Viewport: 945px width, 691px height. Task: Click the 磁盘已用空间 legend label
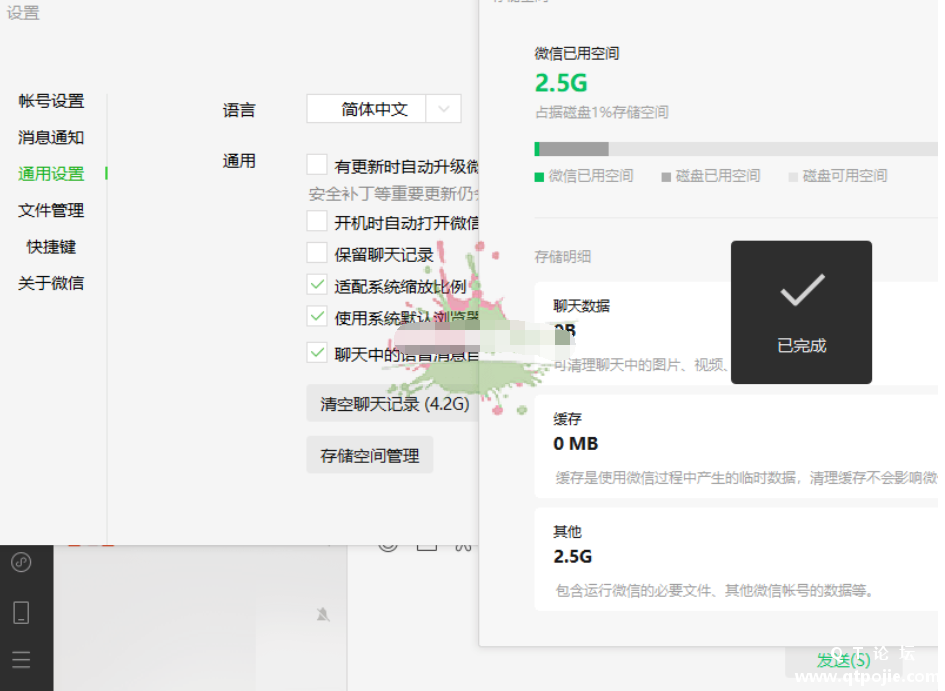pyautogui.click(x=718, y=175)
